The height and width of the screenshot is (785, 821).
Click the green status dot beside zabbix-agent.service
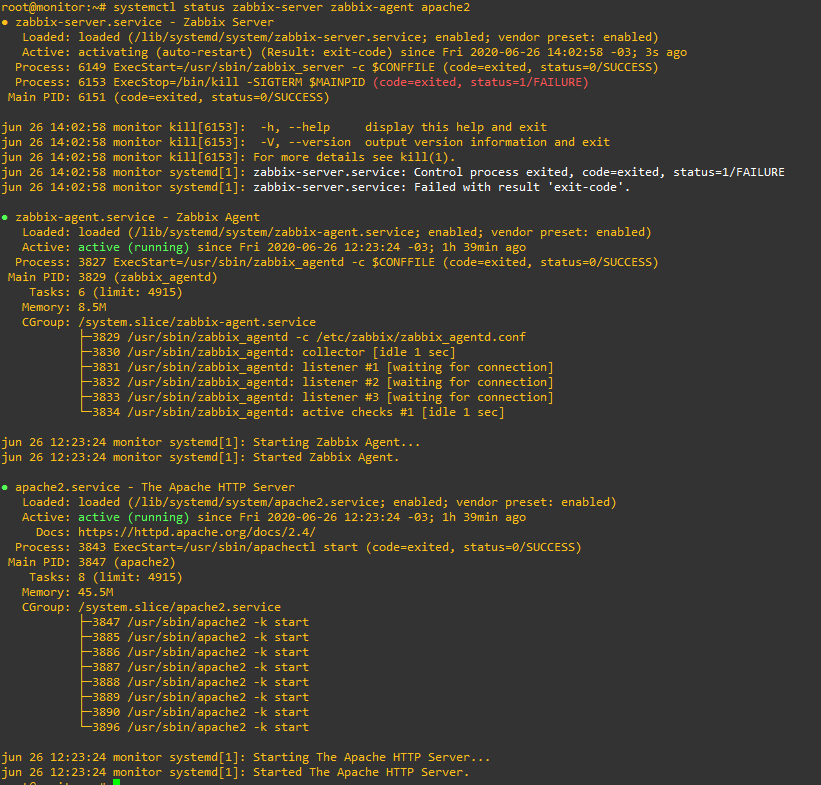tap(5, 217)
